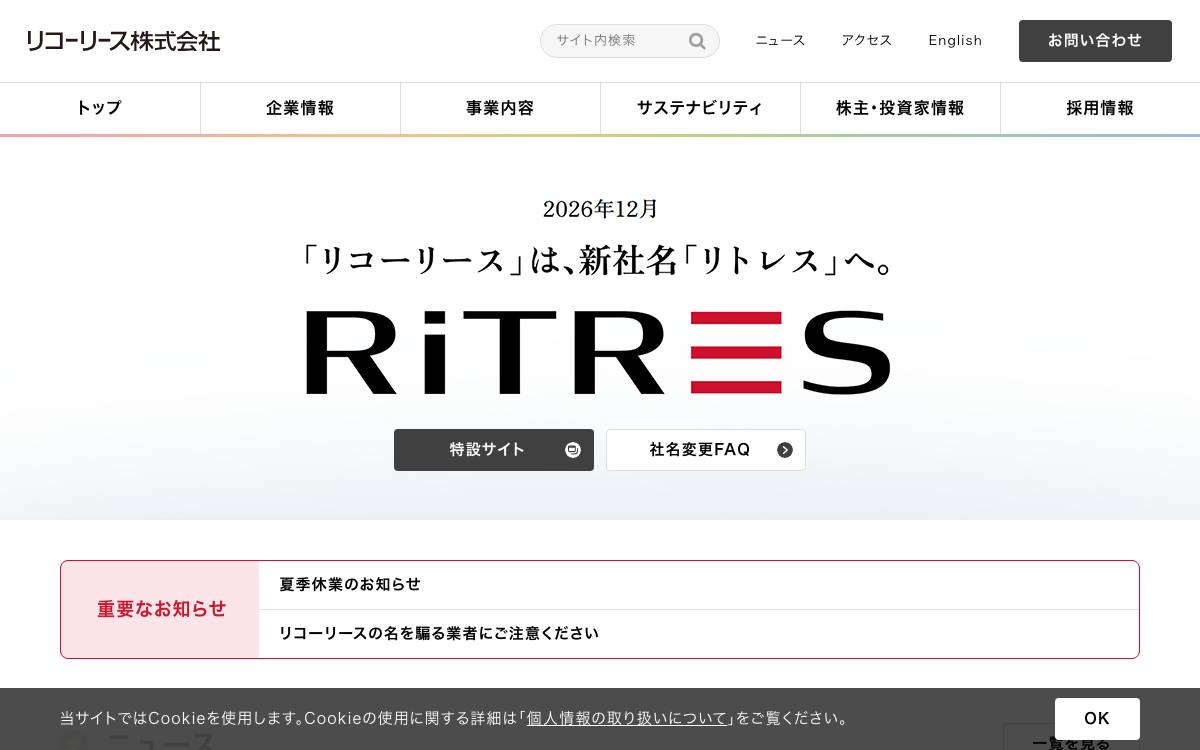Open the 事業内容 navigation menu
Image resolution: width=1200 pixels, height=750 pixels.
coord(500,108)
